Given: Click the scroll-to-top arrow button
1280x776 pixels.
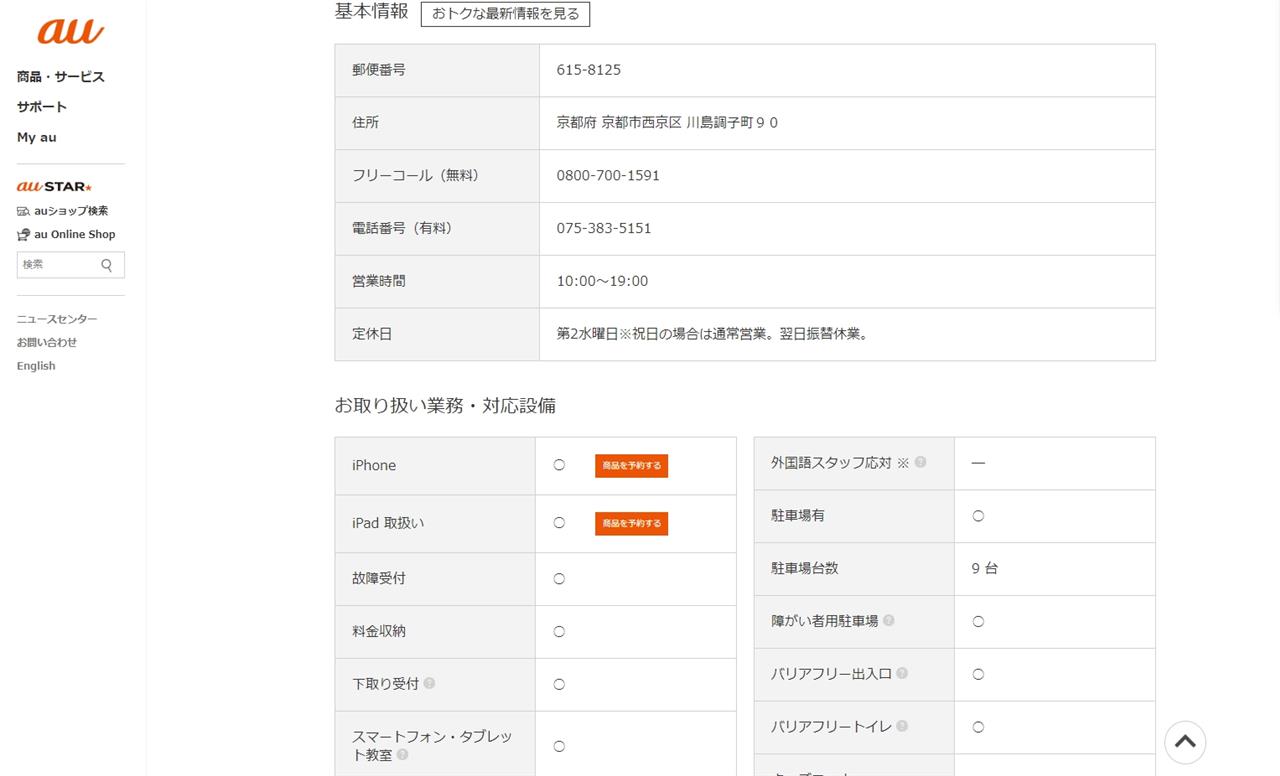Looking at the screenshot, I should click(1185, 742).
